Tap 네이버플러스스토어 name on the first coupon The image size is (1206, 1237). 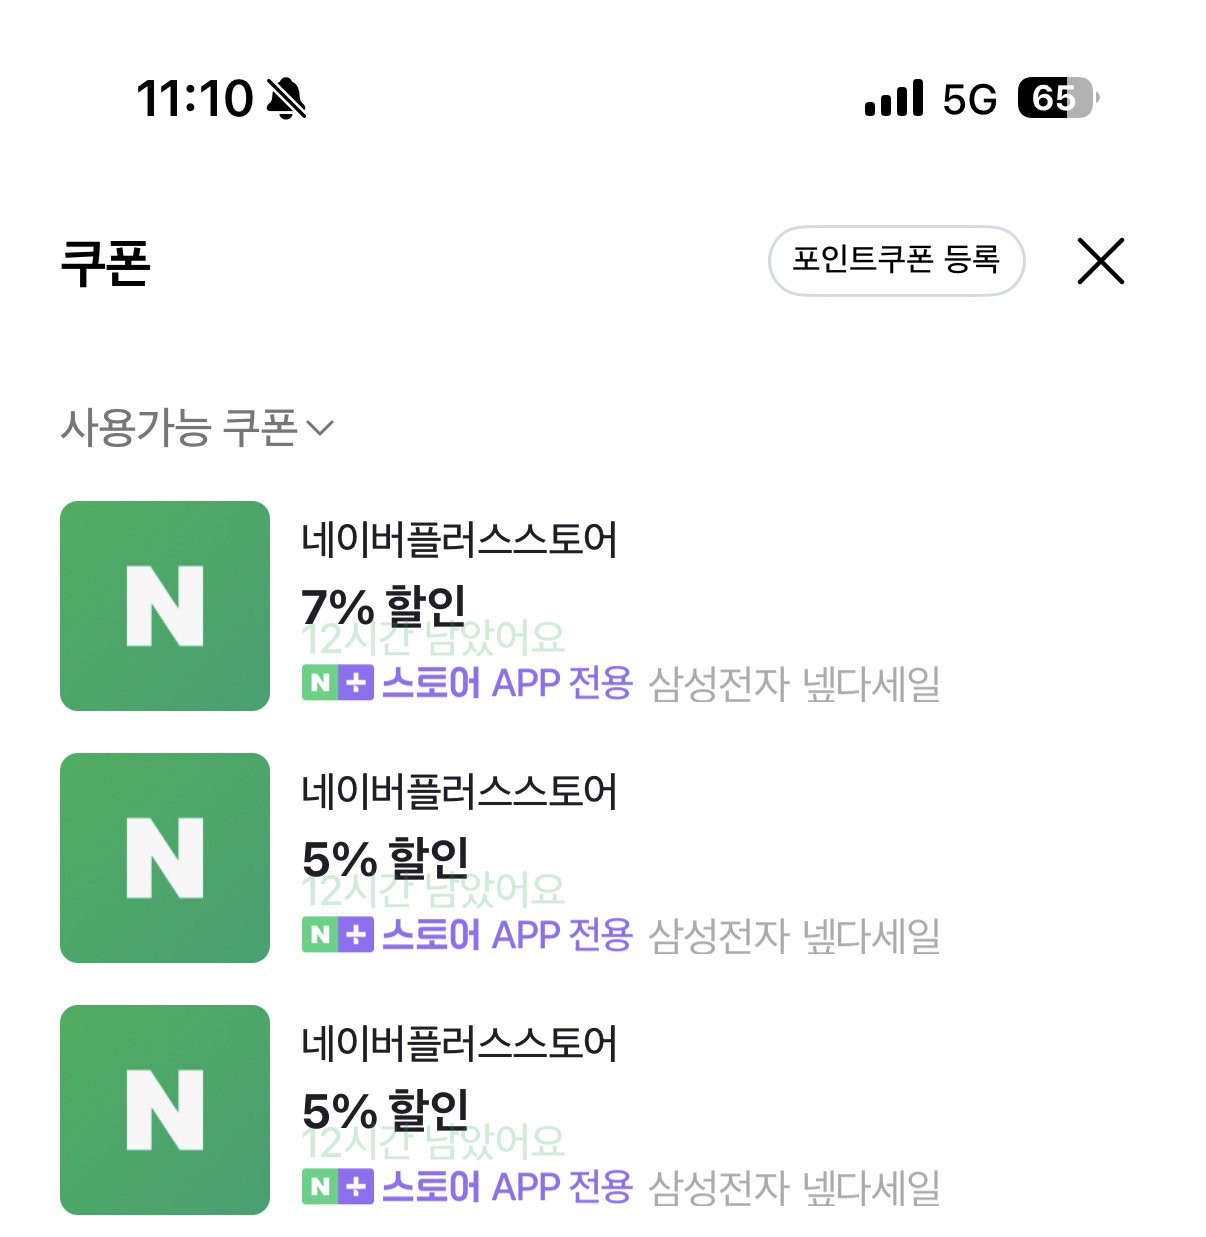pos(460,540)
